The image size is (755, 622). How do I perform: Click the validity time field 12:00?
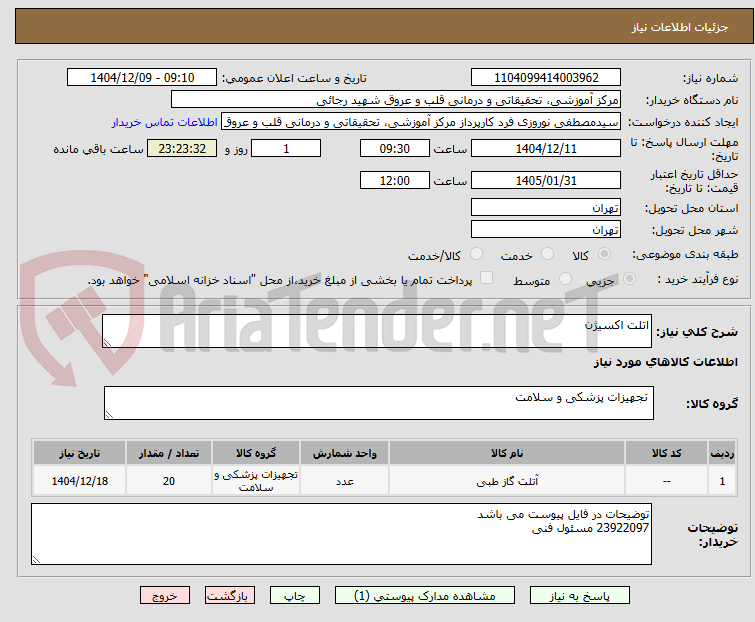(x=394, y=181)
